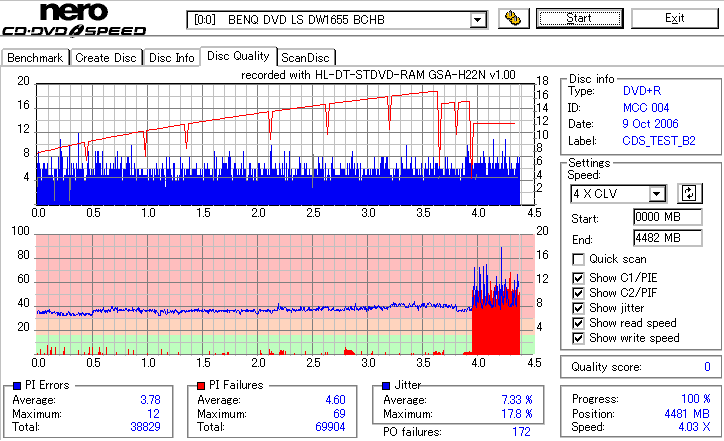
Task: Click the blue Jitter legend square
Action: (386, 386)
